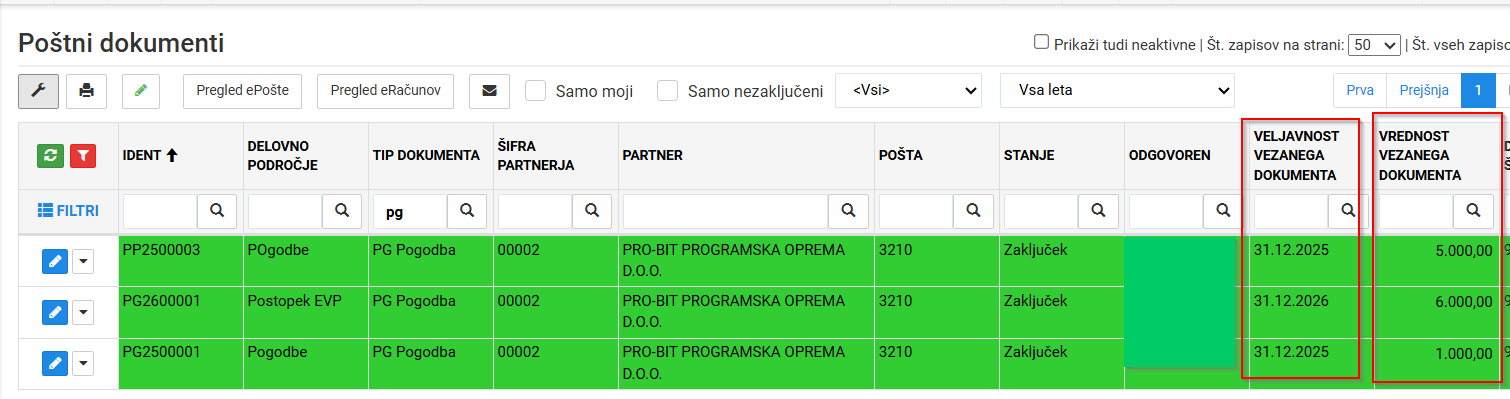
Task: Open the Vsa leta year dropdown
Action: (x=1118, y=91)
